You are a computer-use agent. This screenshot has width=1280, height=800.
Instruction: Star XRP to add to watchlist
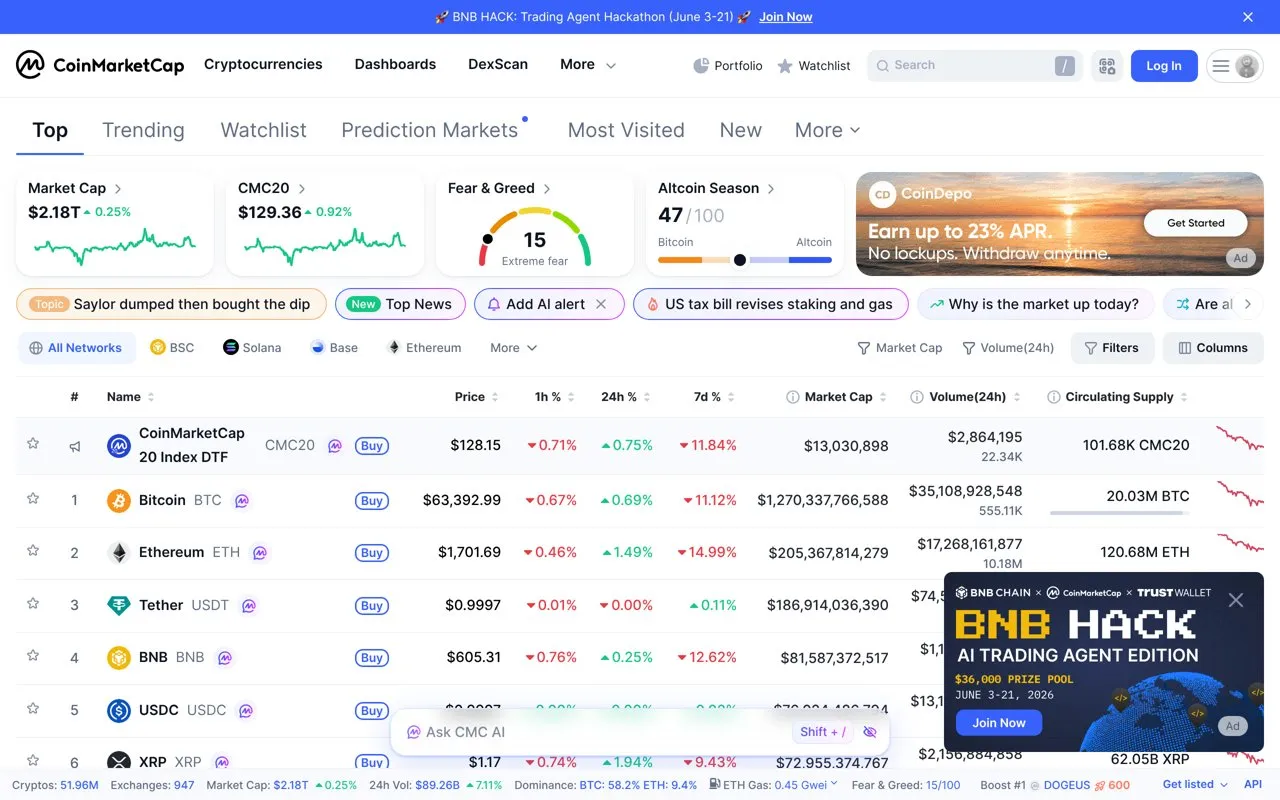point(33,760)
